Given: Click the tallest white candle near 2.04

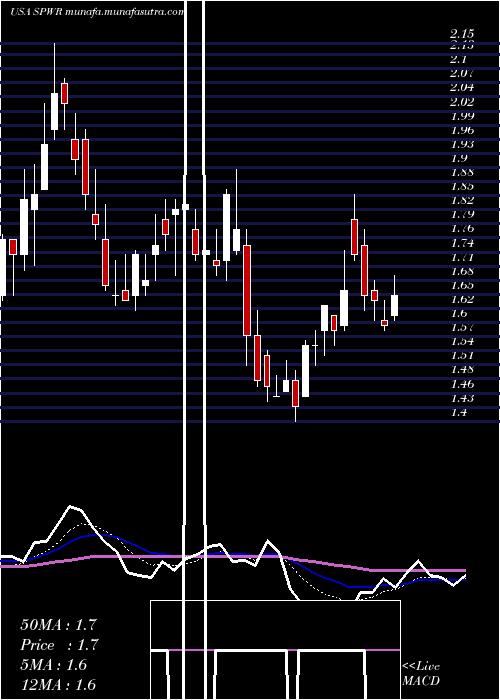Looking at the screenshot, I should point(54,112).
